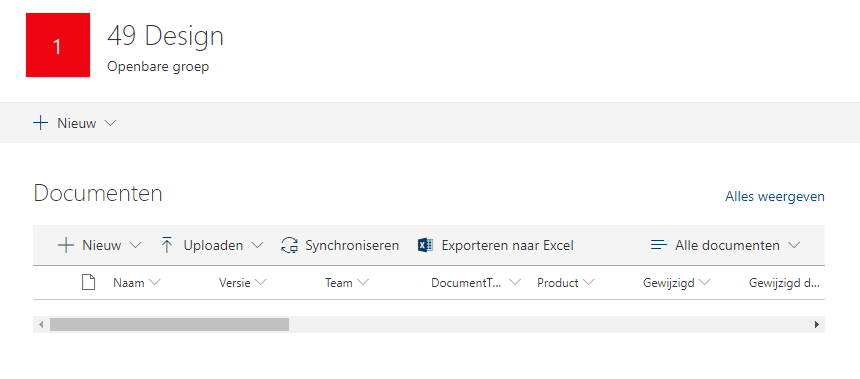The width and height of the screenshot is (860, 379).
Task: Click the red 49 Design site logo
Action: [58, 45]
